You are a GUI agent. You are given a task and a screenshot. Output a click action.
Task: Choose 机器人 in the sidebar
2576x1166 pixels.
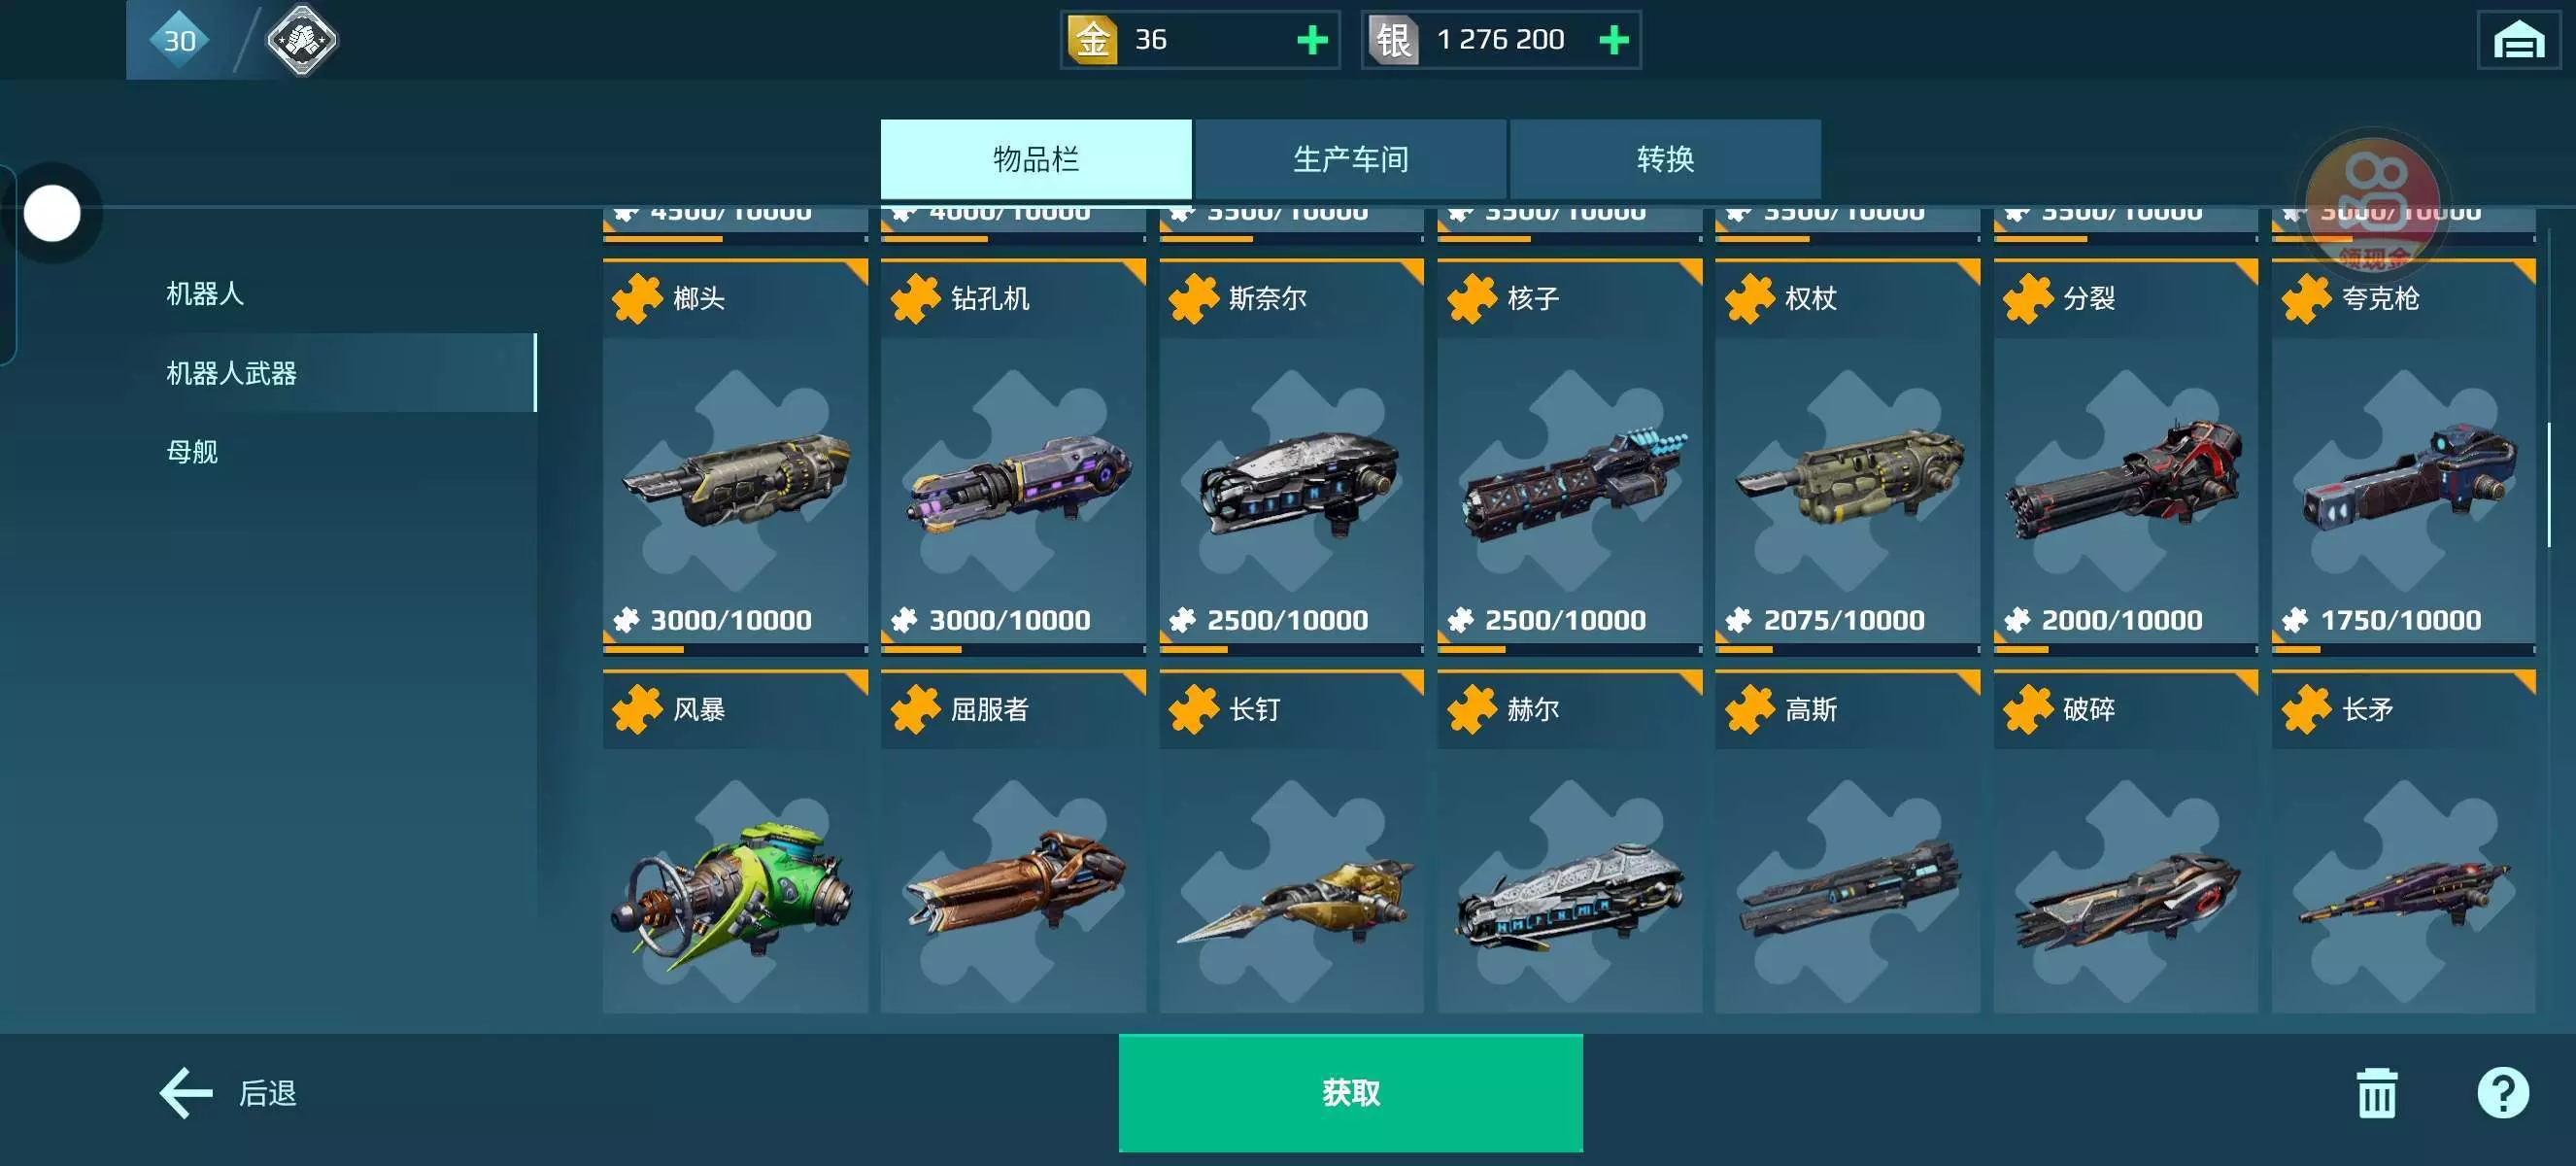[x=205, y=294]
